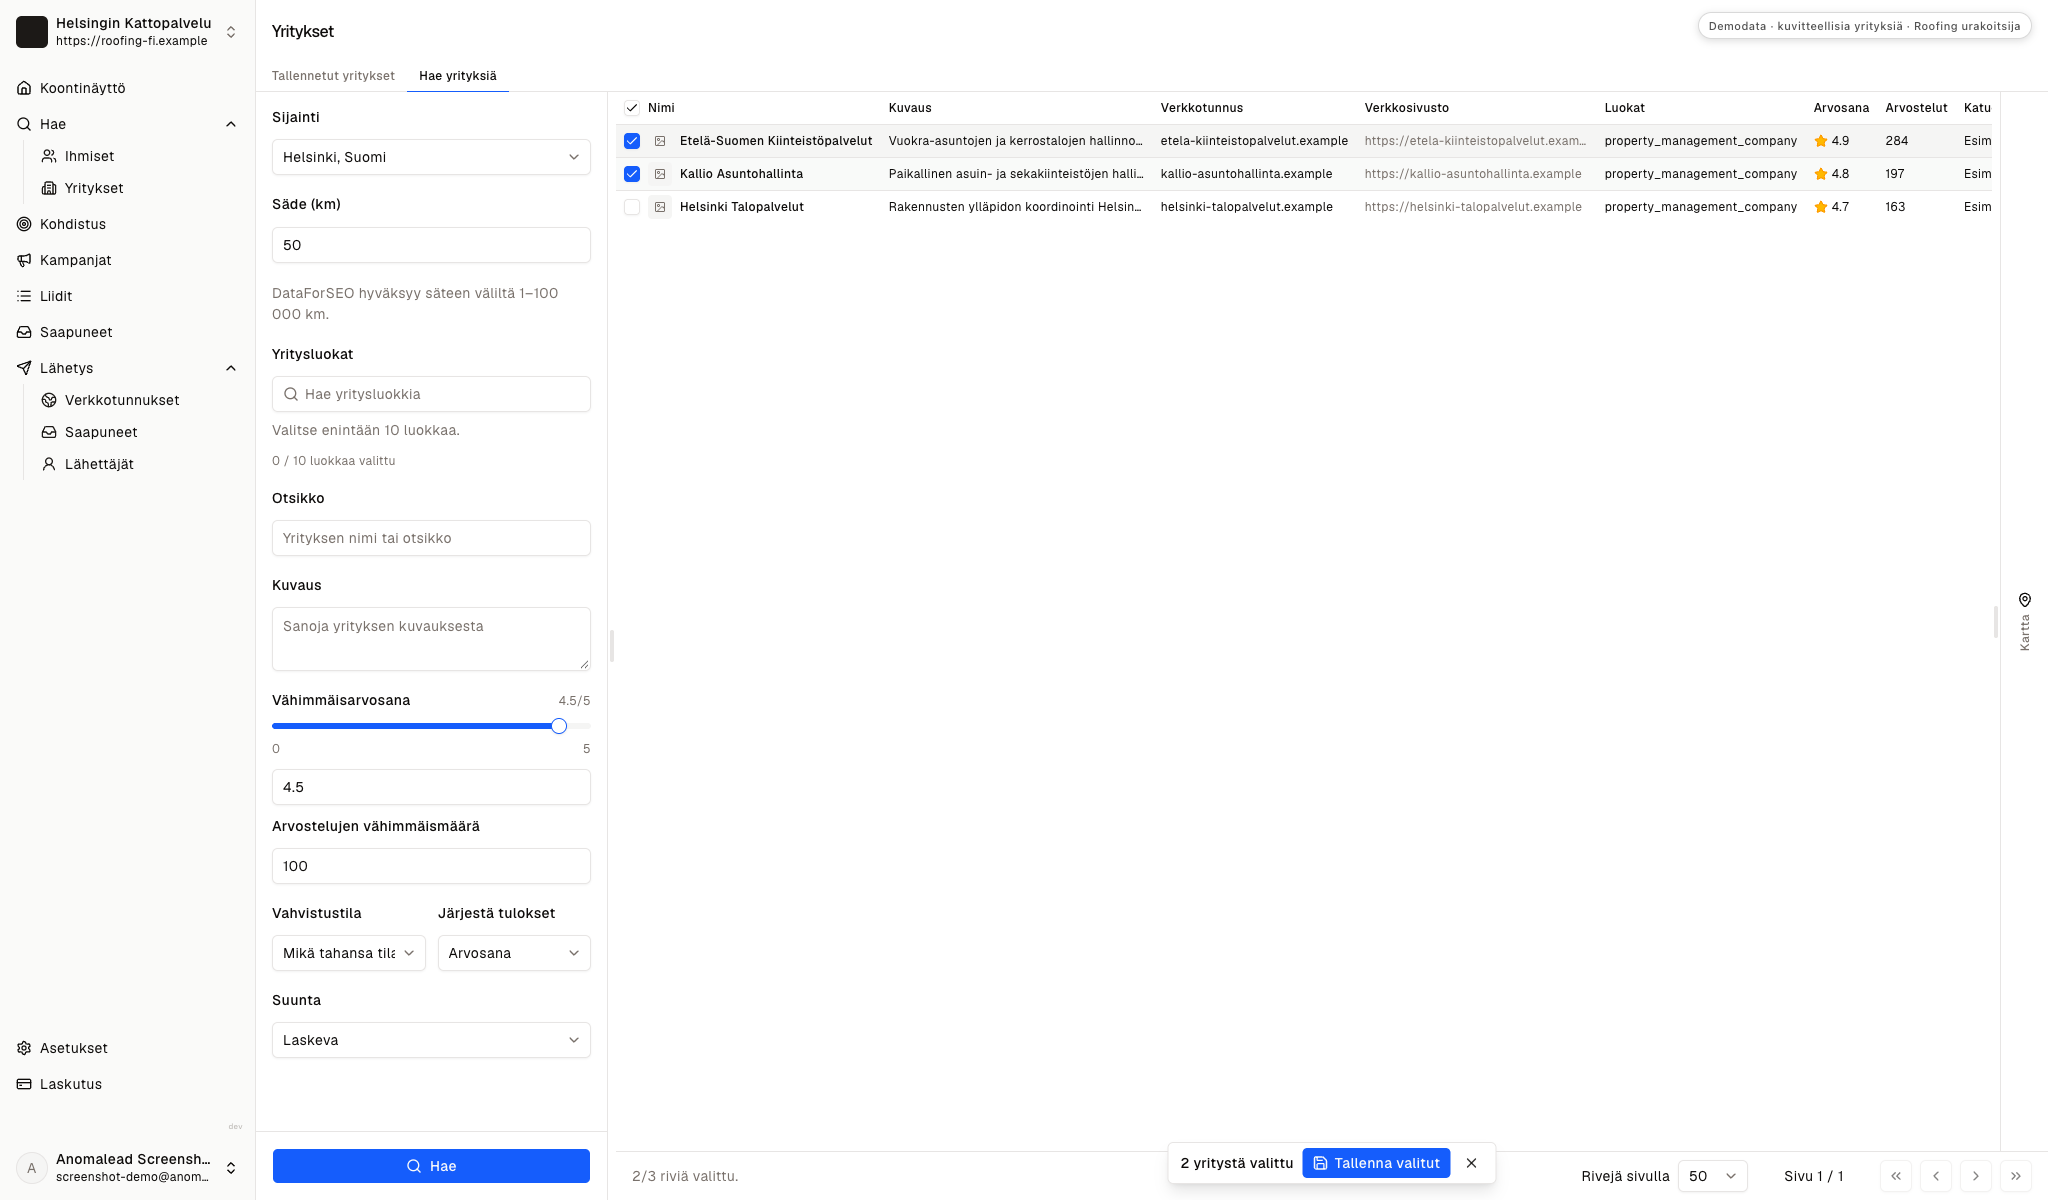The height and width of the screenshot is (1200, 2048).
Task: Click the Vähimmäisarvosana slider handle
Action: click(x=559, y=726)
